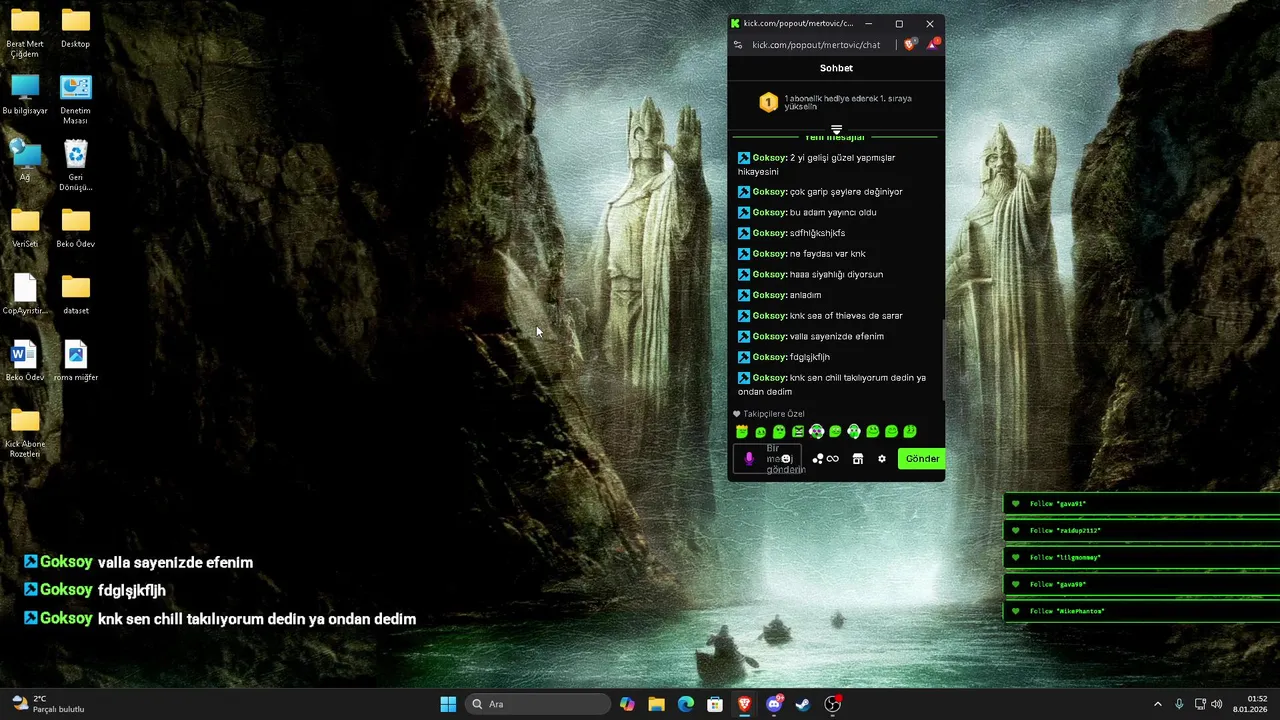Send message with Gönder button
The width and height of the screenshot is (1280, 720).
[x=921, y=459]
